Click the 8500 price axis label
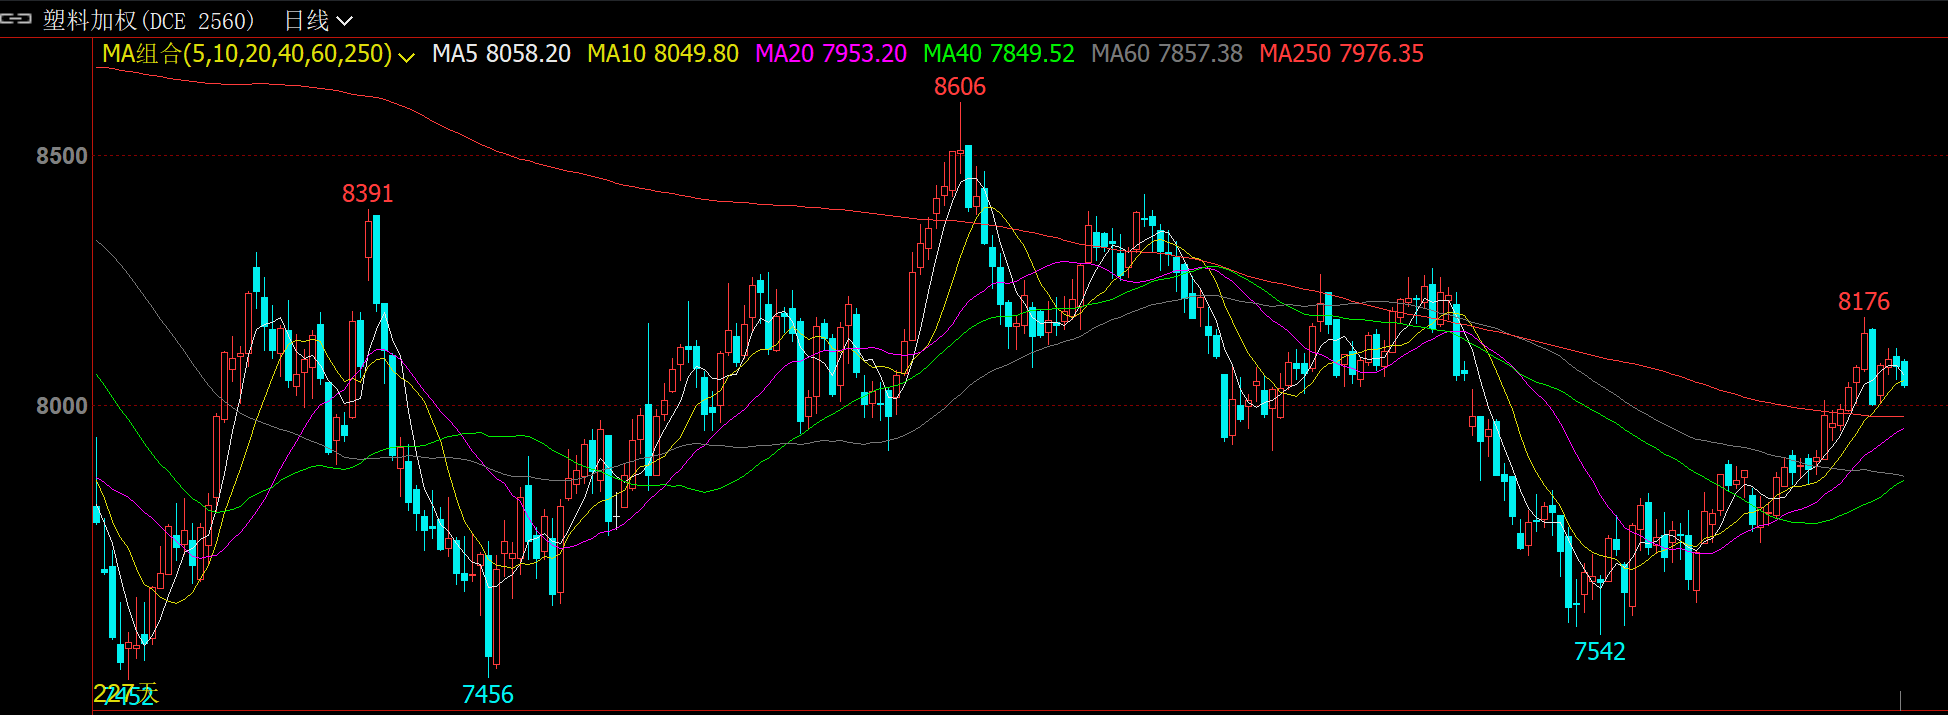 click(x=62, y=156)
